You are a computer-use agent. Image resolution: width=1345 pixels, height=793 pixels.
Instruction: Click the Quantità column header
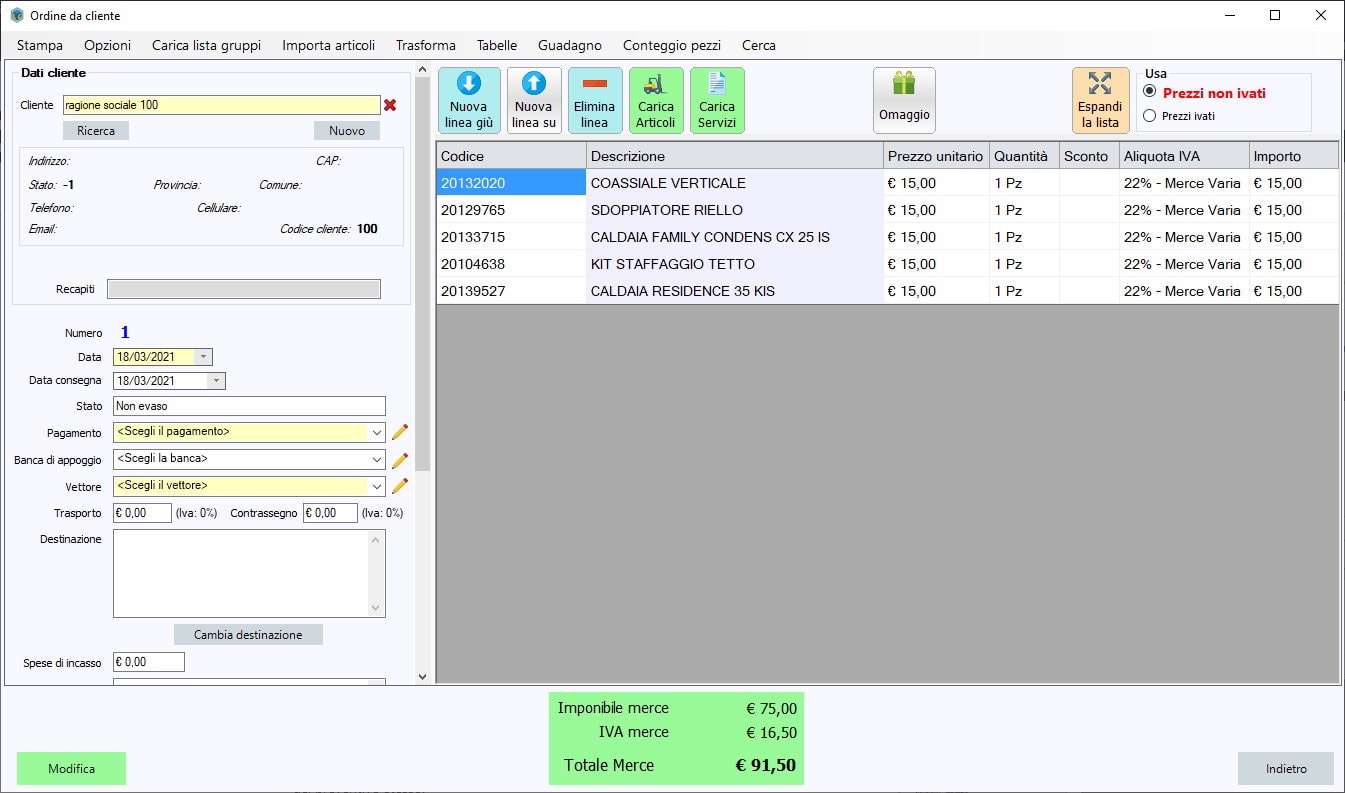(x=1024, y=156)
